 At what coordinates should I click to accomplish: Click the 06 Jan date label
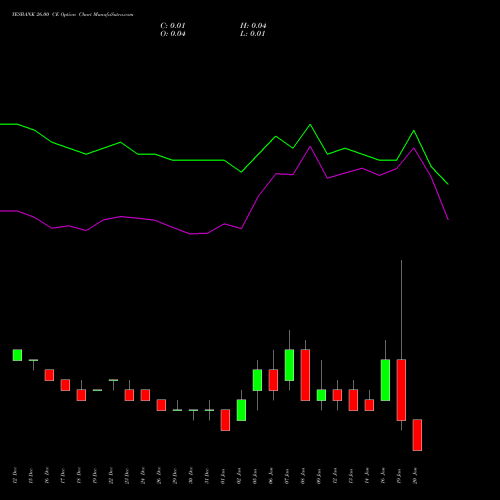(x=271, y=476)
